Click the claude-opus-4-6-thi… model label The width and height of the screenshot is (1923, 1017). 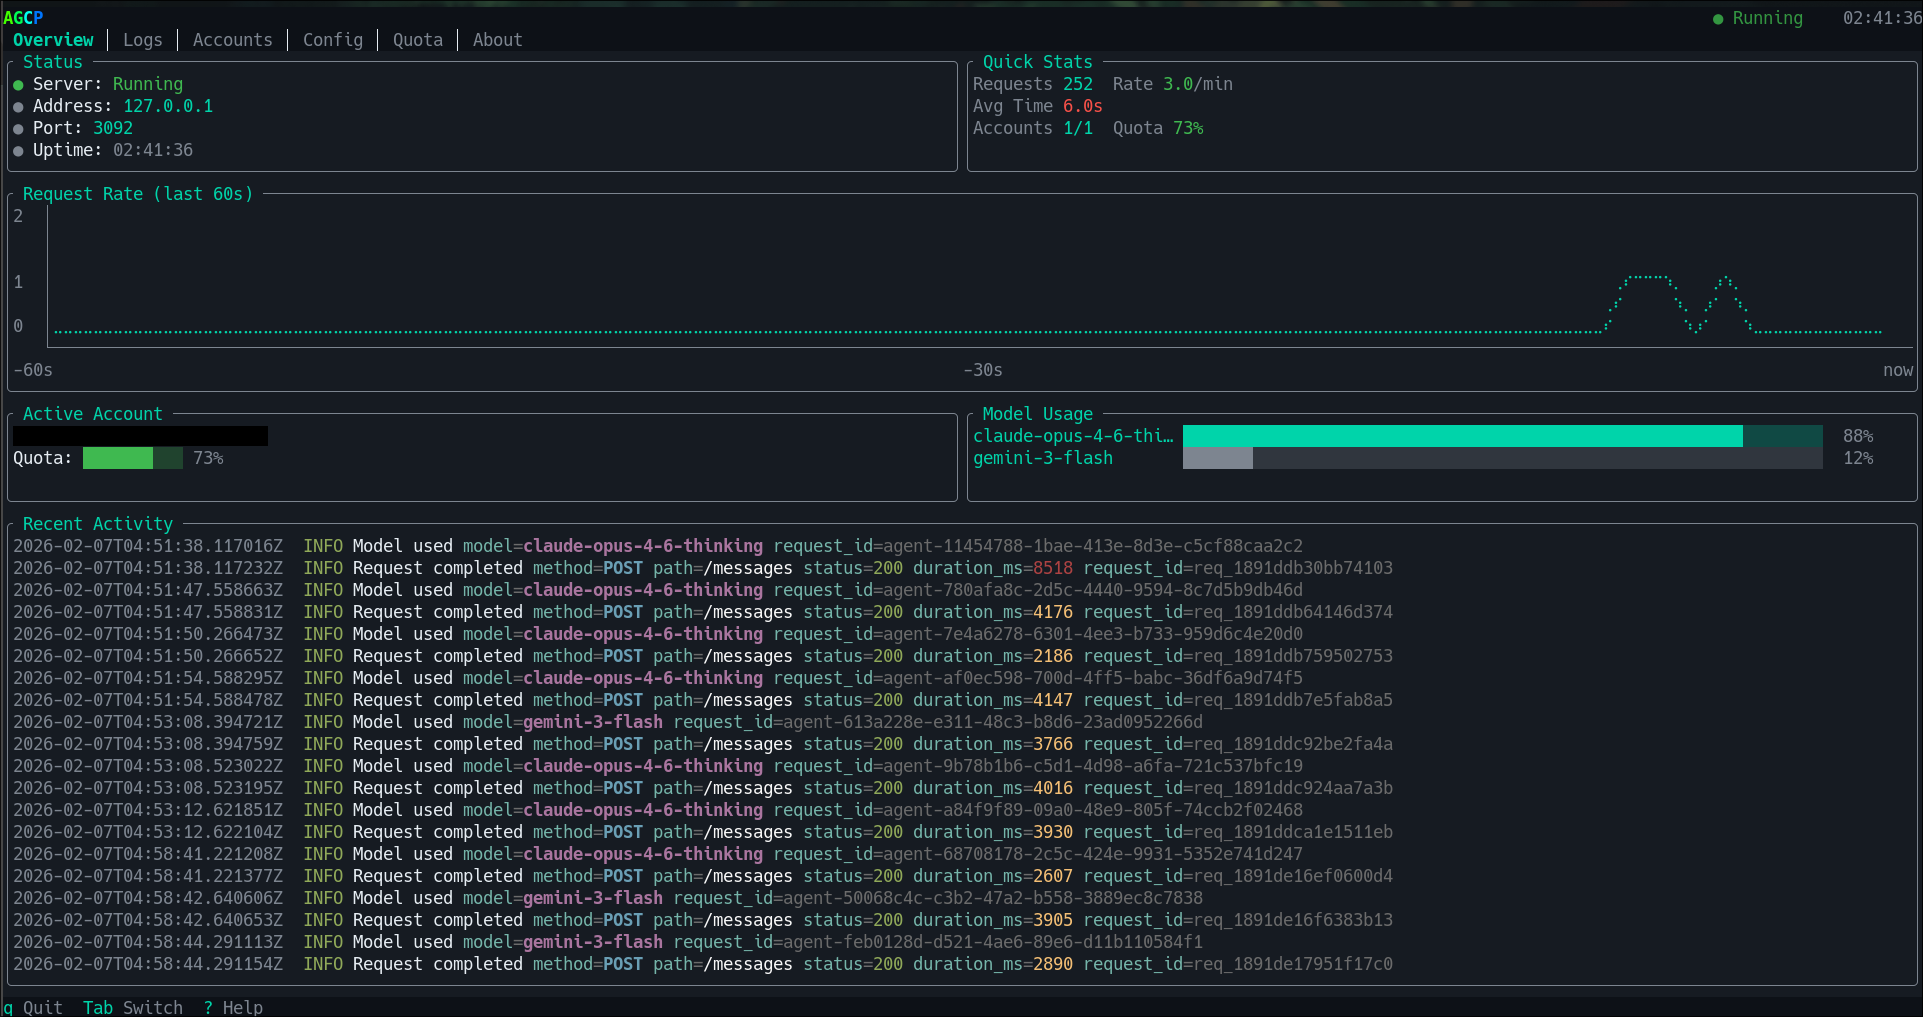1073,436
